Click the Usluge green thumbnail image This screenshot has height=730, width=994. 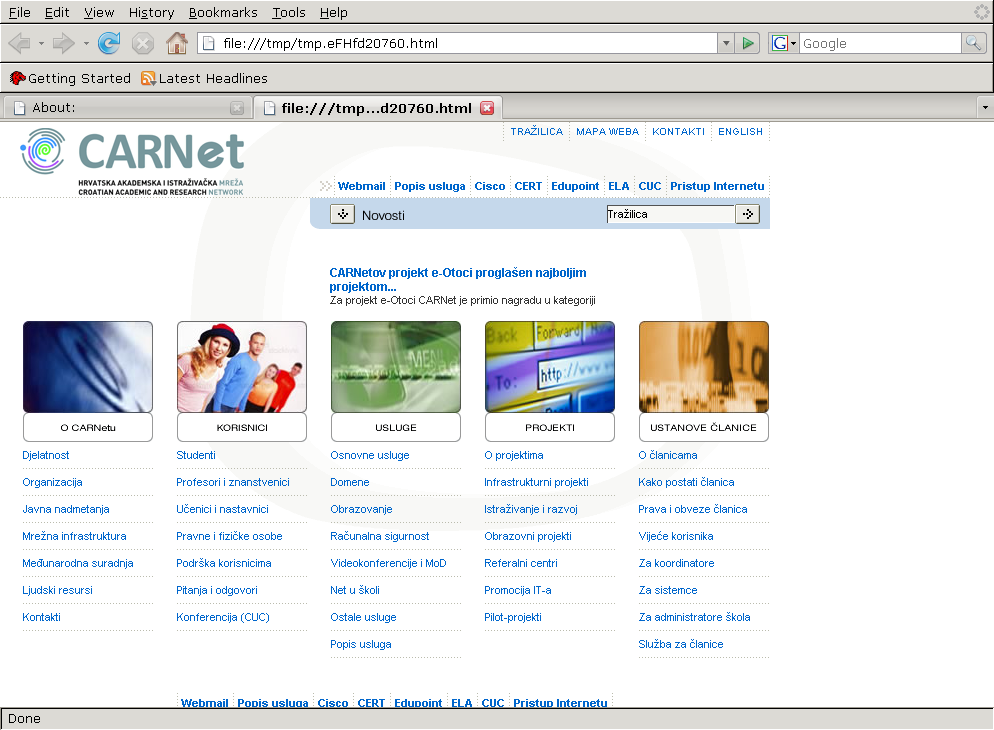click(396, 367)
